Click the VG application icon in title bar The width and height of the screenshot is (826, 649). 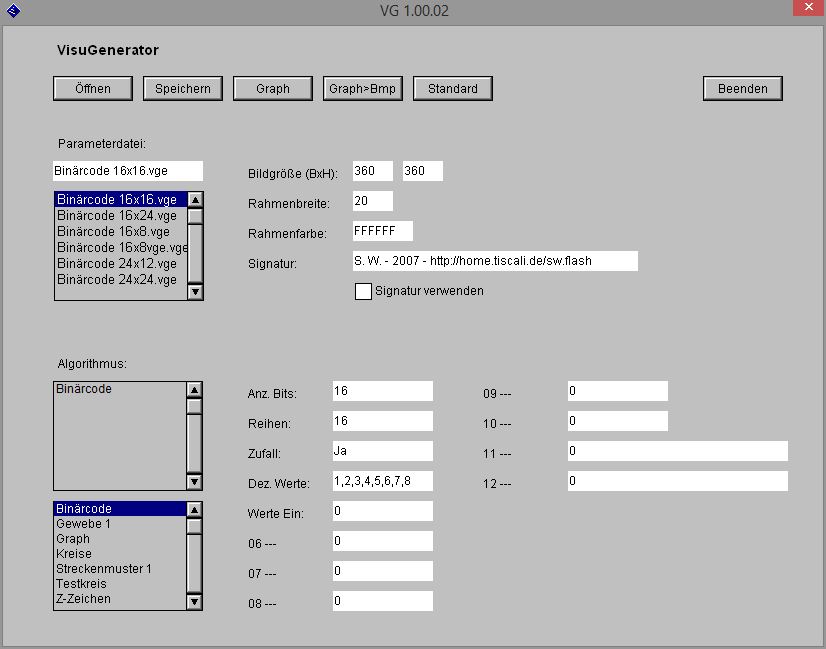[14, 10]
